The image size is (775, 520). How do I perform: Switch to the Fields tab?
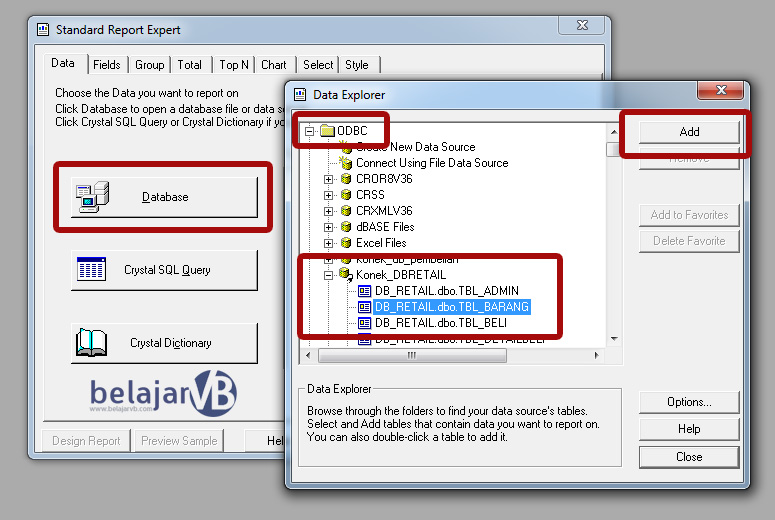[107, 65]
